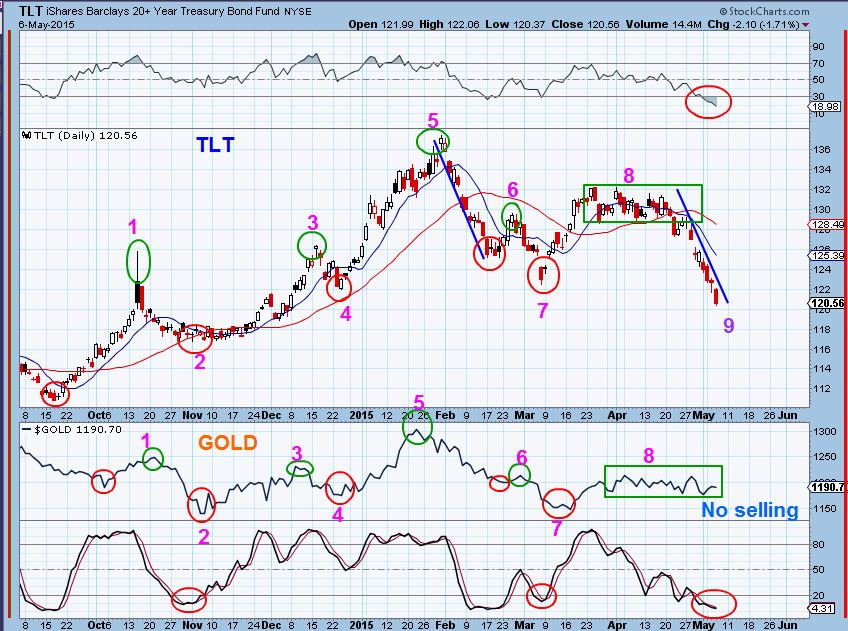The width and height of the screenshot is (848, 631).
Task: Click the candlestick icon beside the TLT (Daily) legend
Action: pos(26,136)
